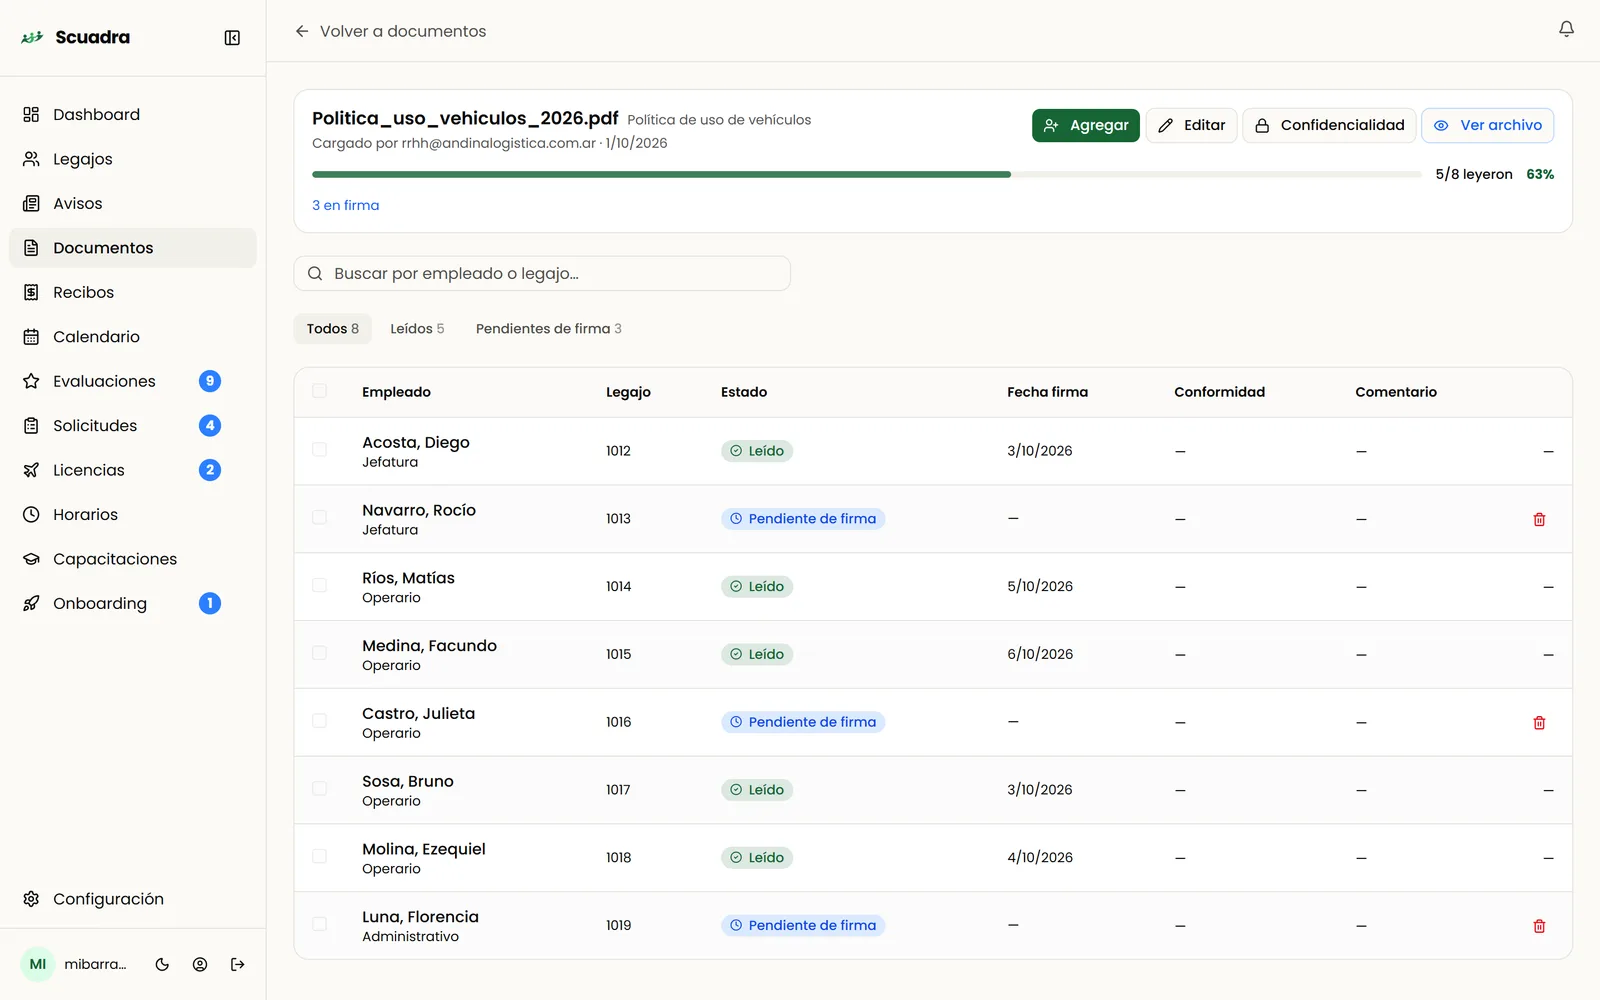Open Dashboard from the sidebar
This screenshot has height=1000, width=1600.
point(133,115)
